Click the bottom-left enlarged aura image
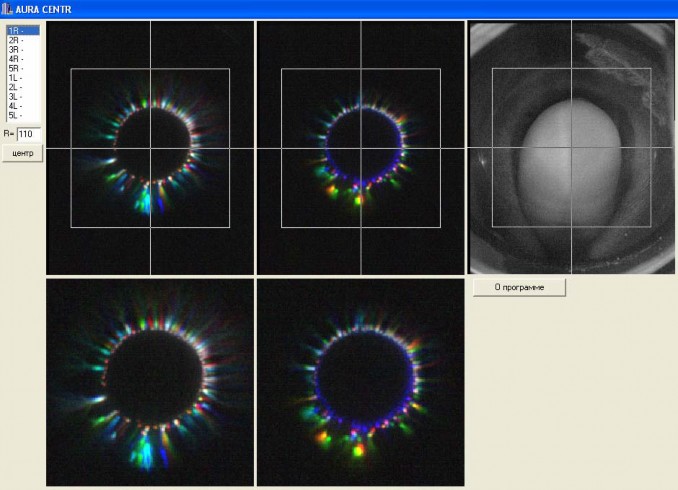 pos(150,383)
